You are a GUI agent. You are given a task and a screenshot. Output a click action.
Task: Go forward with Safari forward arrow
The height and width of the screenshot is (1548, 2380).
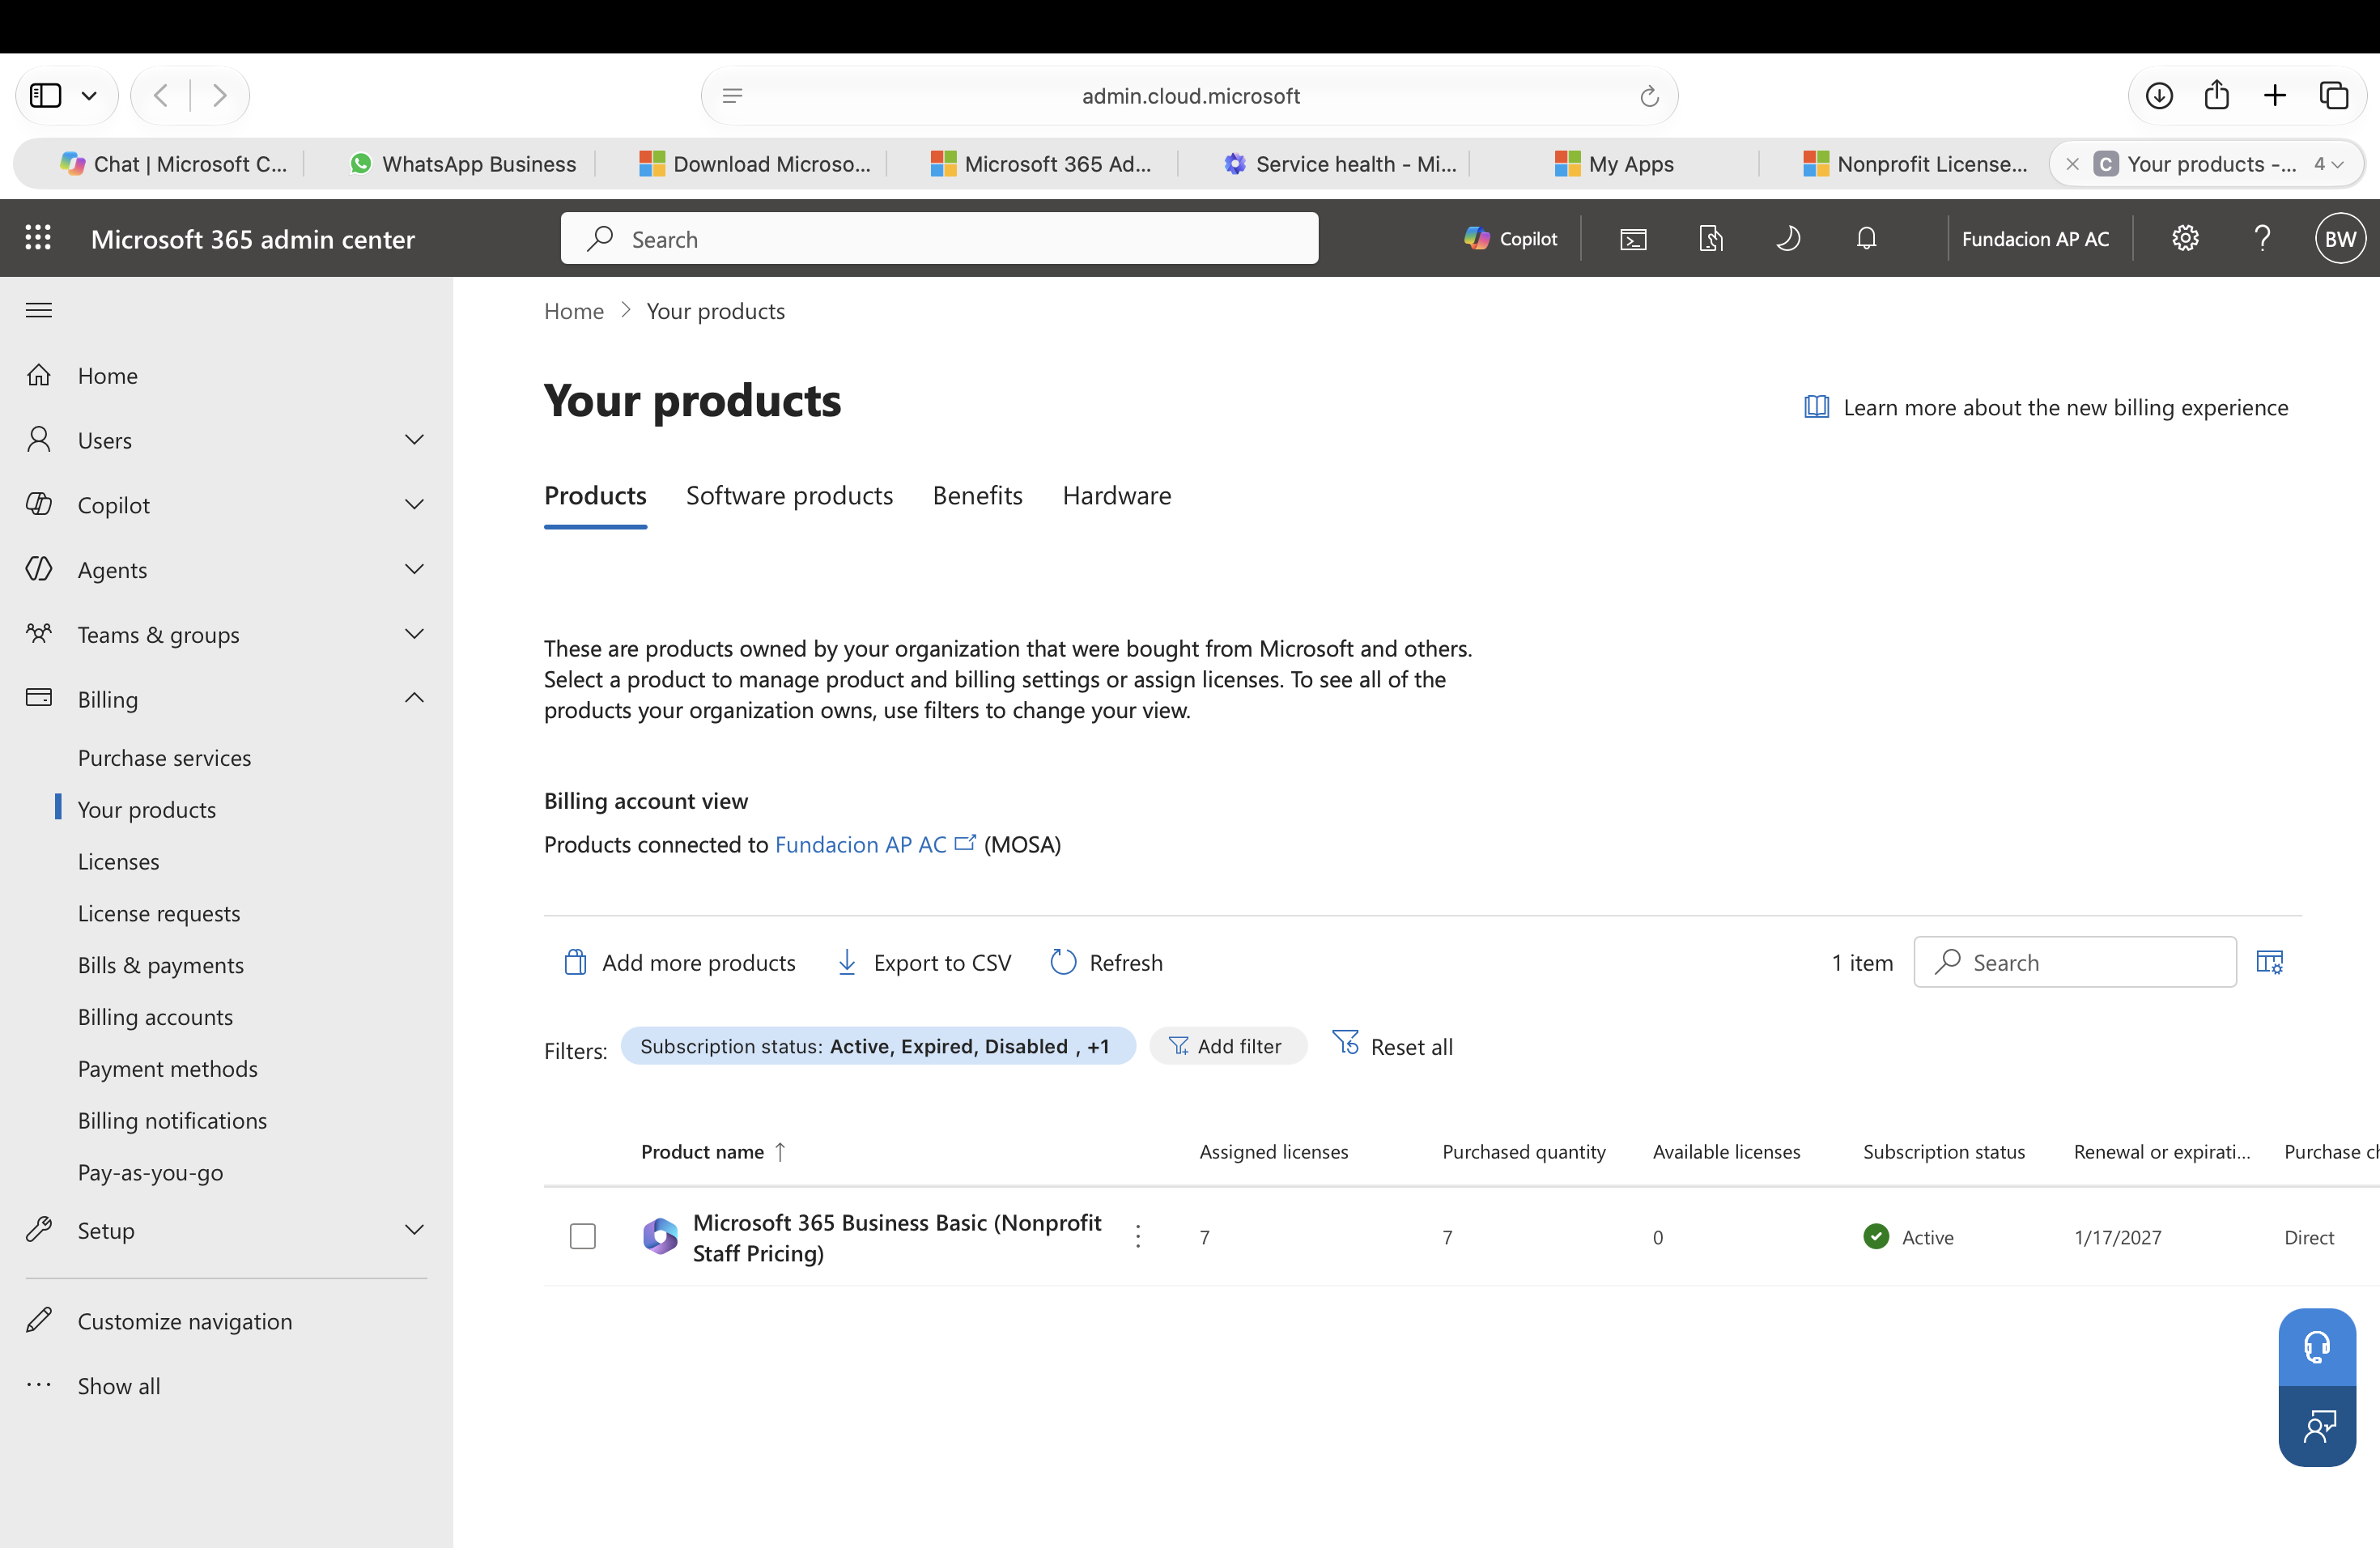coord(220,95)
